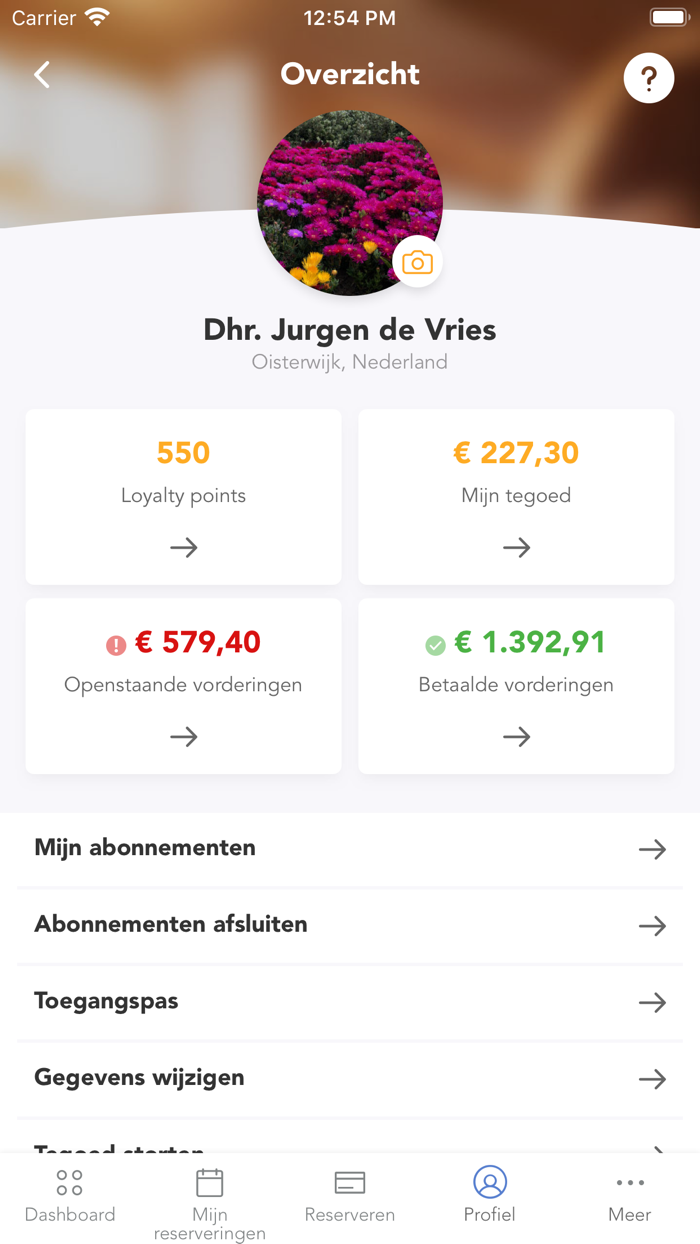Select the camera icon on the profile photo
The image size is (700, 1244).
coord(417,262)
